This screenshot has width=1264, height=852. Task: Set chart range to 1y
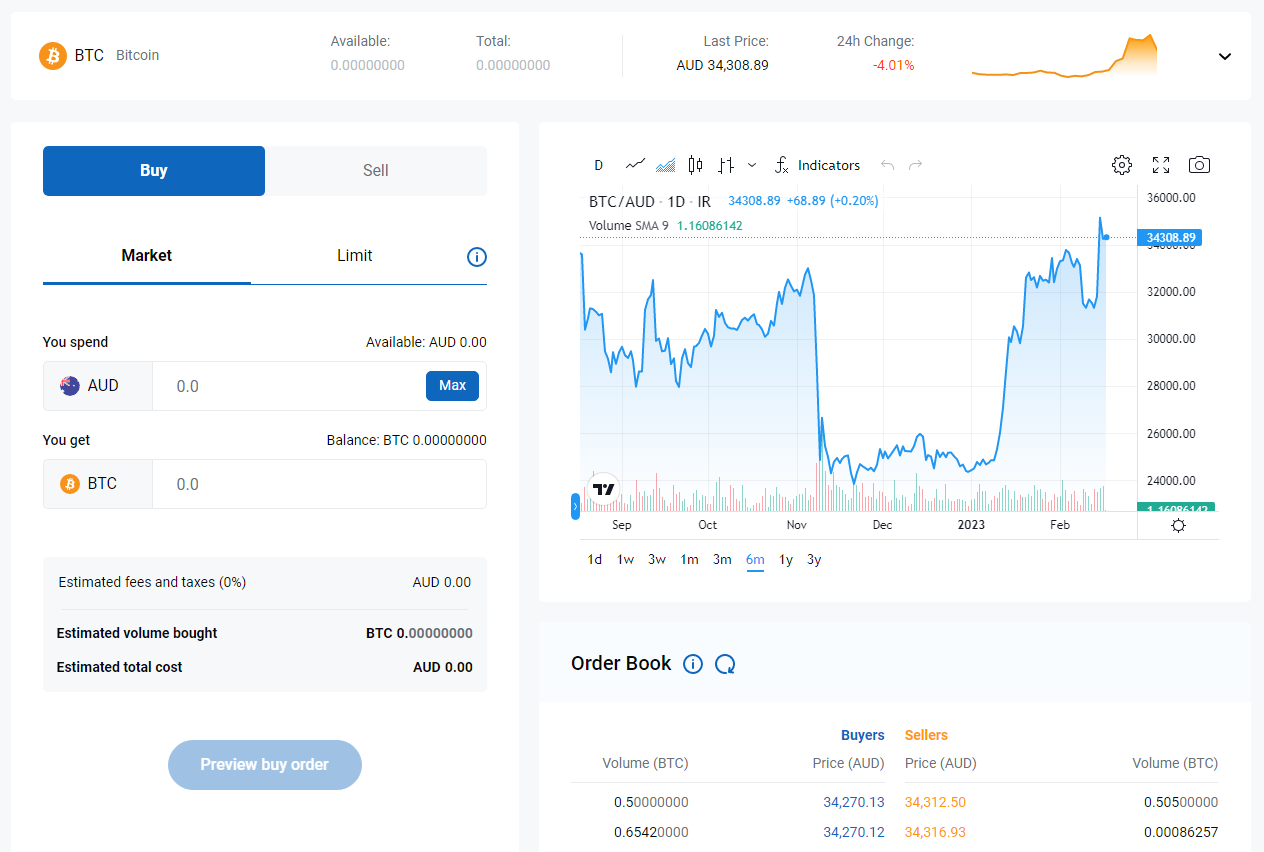[786, 560]
